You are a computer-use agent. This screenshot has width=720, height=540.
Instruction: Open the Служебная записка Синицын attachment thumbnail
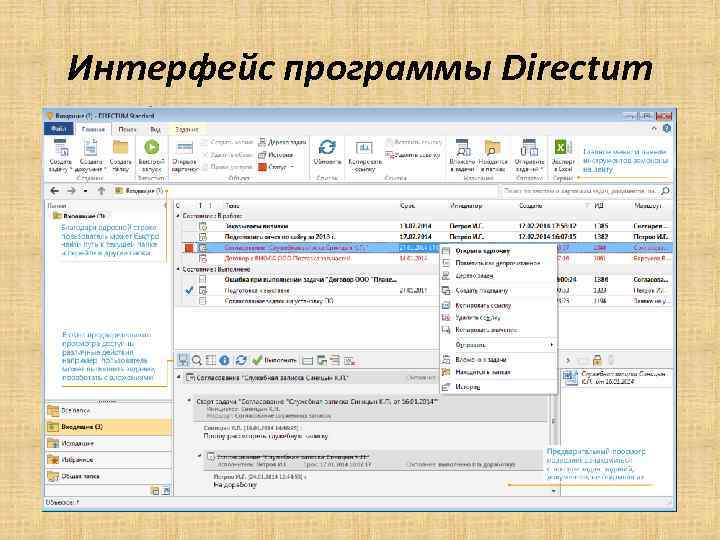click(571, 377)
